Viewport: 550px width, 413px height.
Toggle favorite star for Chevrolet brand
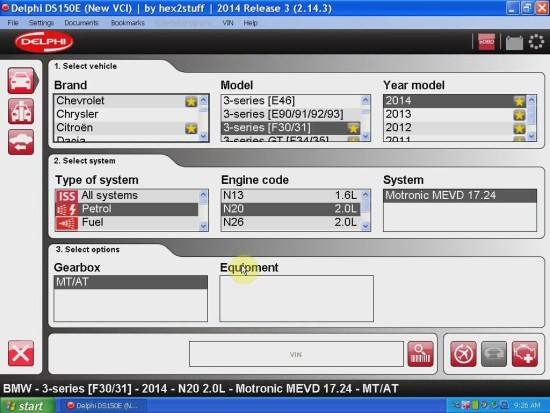191,102
